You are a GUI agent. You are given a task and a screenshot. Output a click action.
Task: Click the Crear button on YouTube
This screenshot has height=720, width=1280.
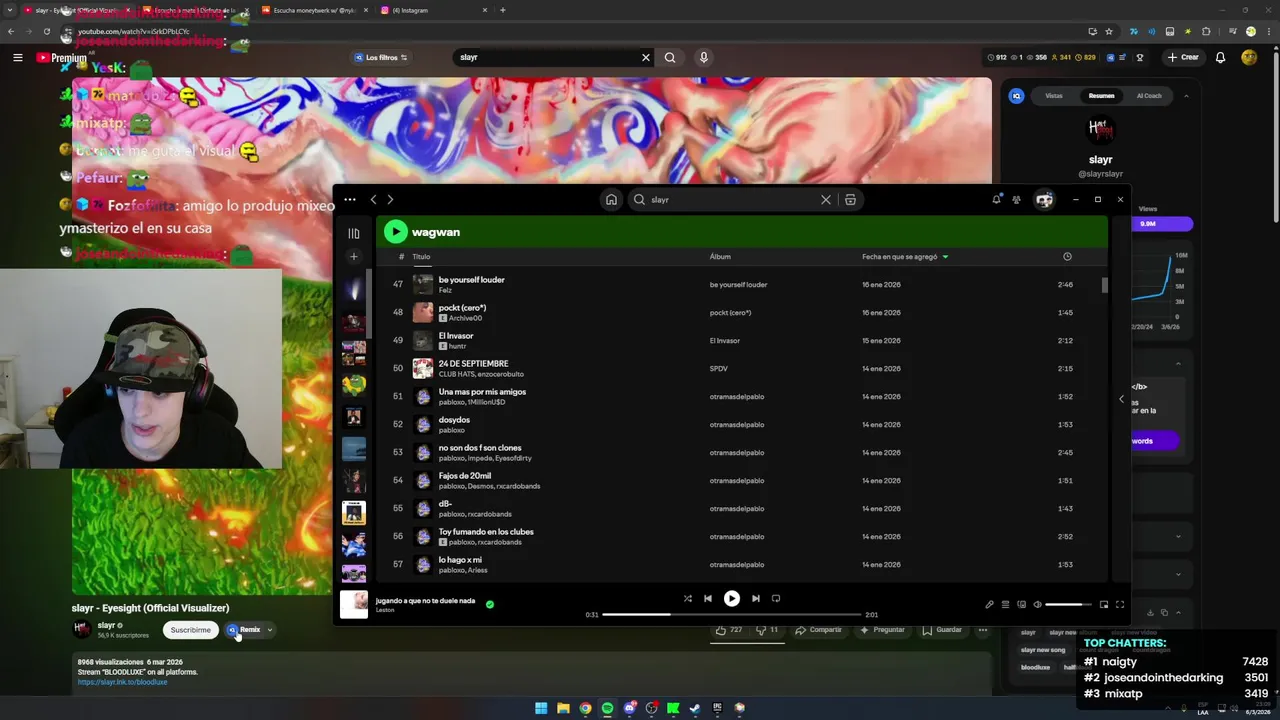click(x=1183, y=57)
